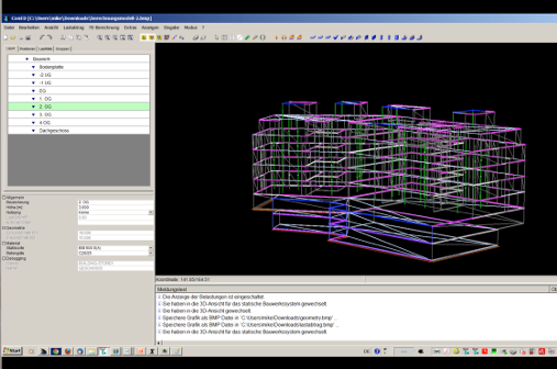Select the EG storey row
The width and height of the screenshot is (557, 369).
point(79,91)
